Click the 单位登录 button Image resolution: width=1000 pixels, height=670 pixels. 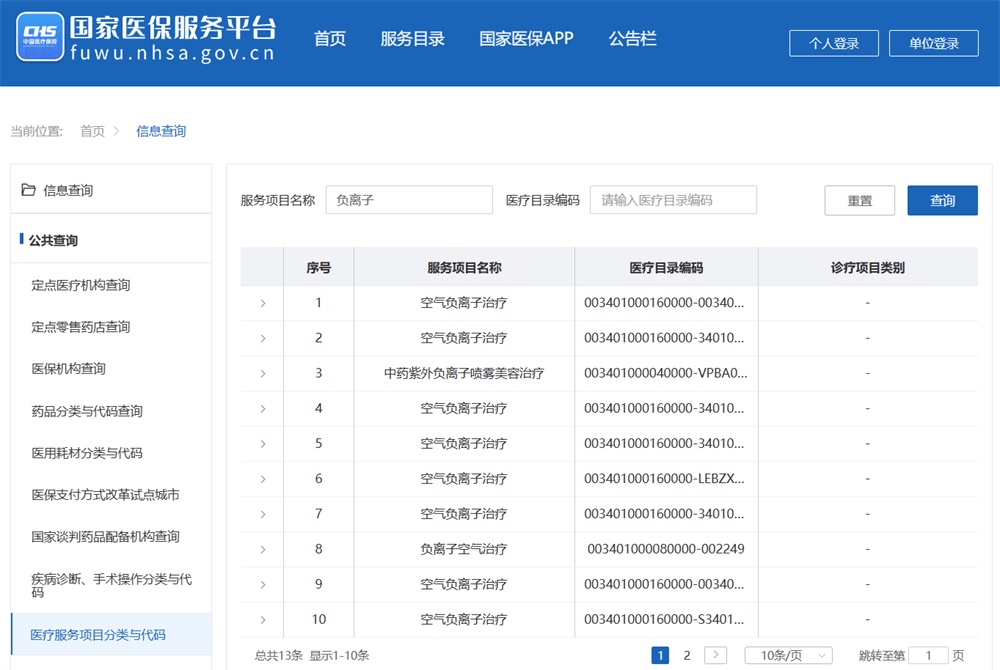coord(933,43)
